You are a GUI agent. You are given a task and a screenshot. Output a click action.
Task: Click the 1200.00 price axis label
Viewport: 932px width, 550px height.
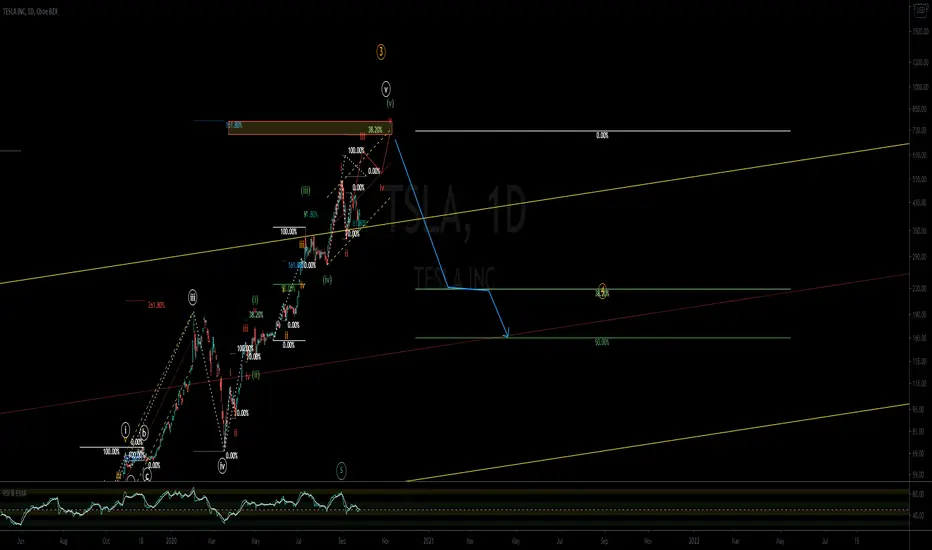pos(920,62)
